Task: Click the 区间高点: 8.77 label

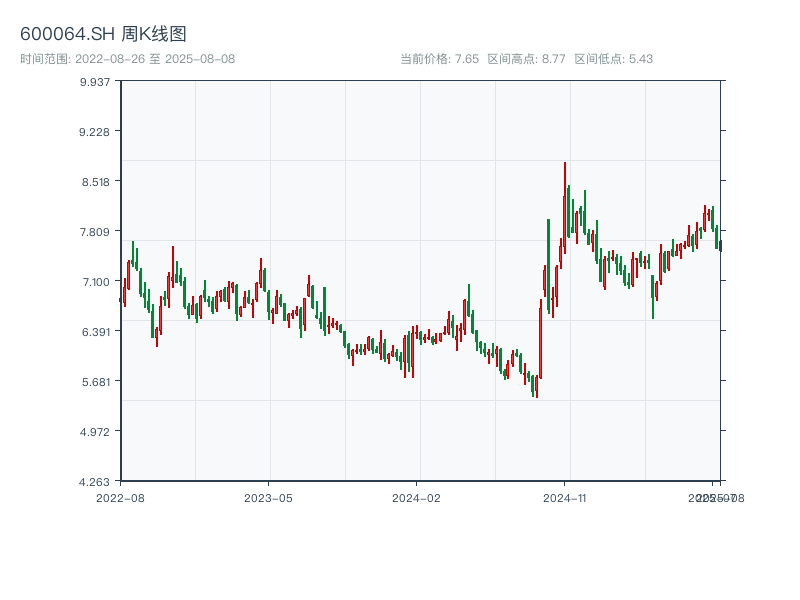Action: [x=527, y=59]
